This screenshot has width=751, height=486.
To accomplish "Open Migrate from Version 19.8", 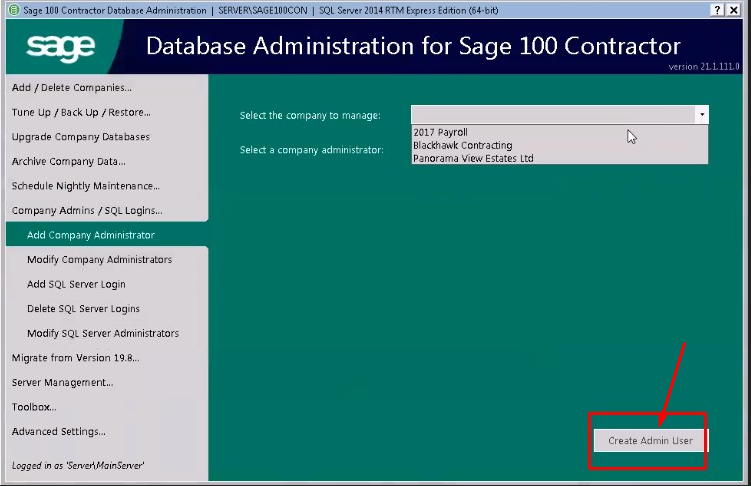I will (76, 358).
